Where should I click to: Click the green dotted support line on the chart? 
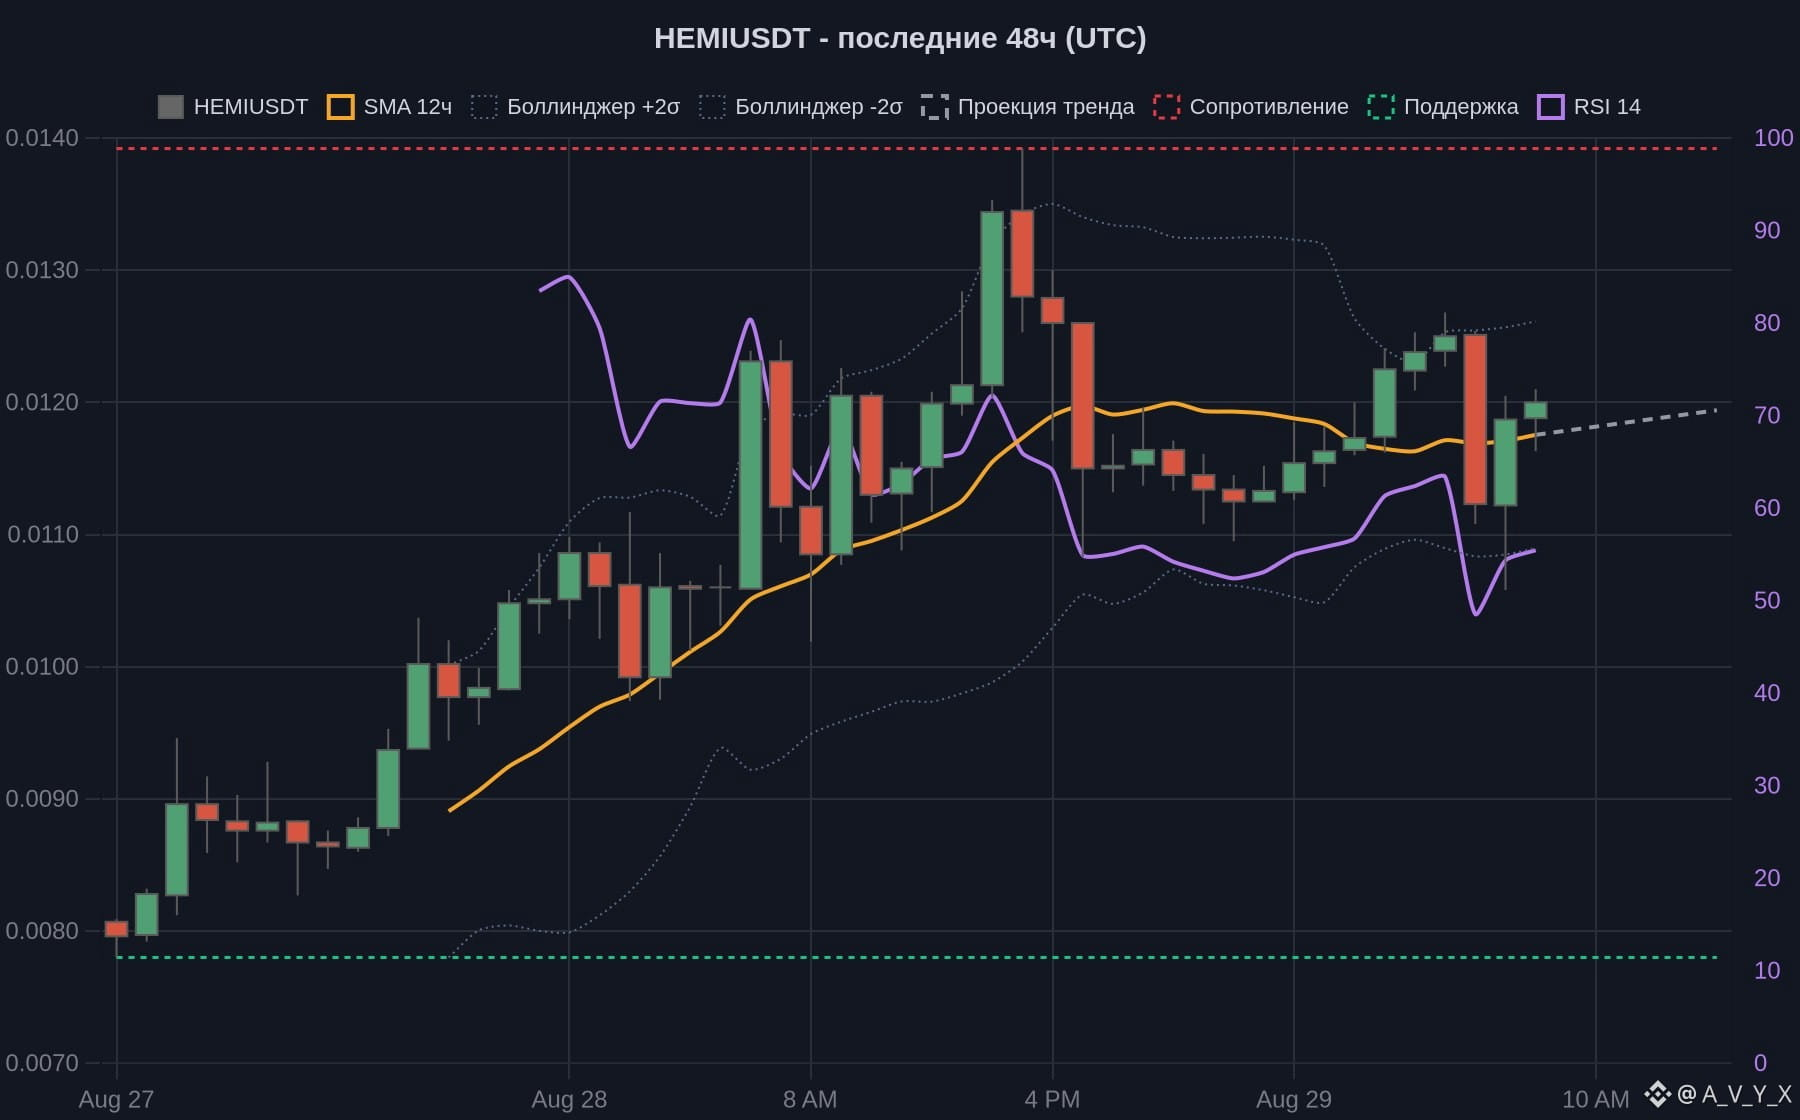(917, 958)
